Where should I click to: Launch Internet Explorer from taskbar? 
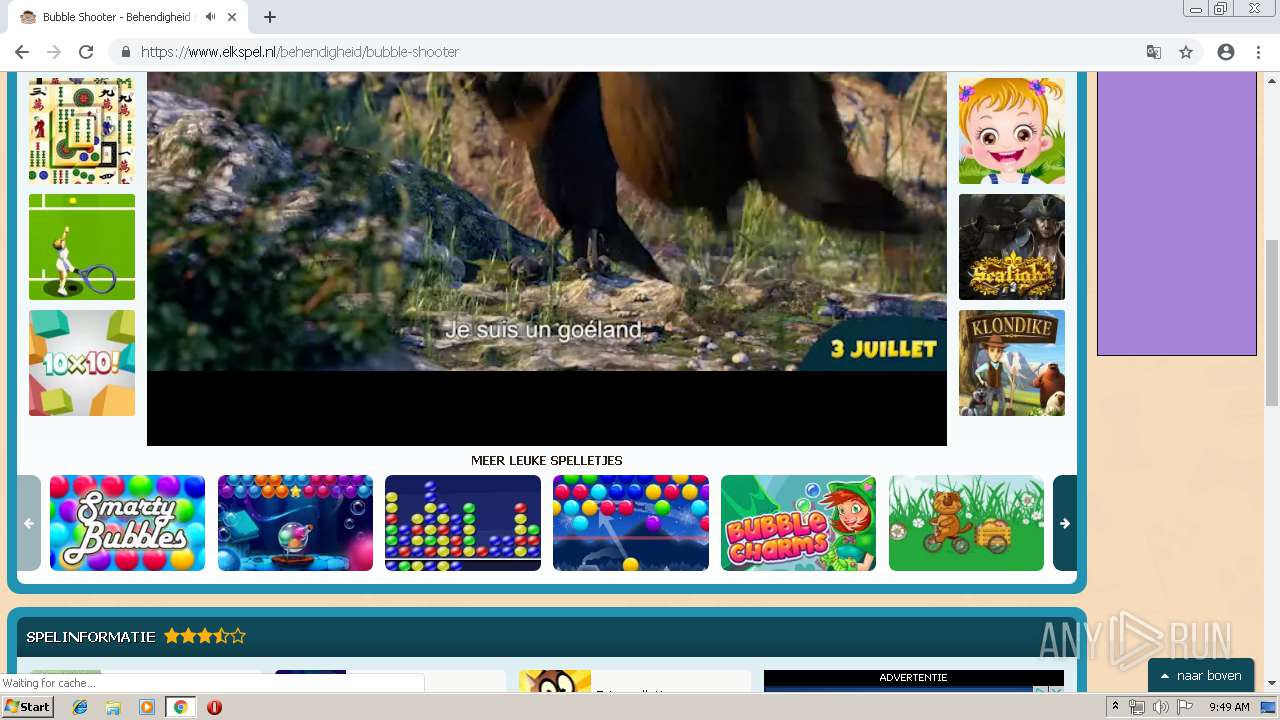click(80, 707)
